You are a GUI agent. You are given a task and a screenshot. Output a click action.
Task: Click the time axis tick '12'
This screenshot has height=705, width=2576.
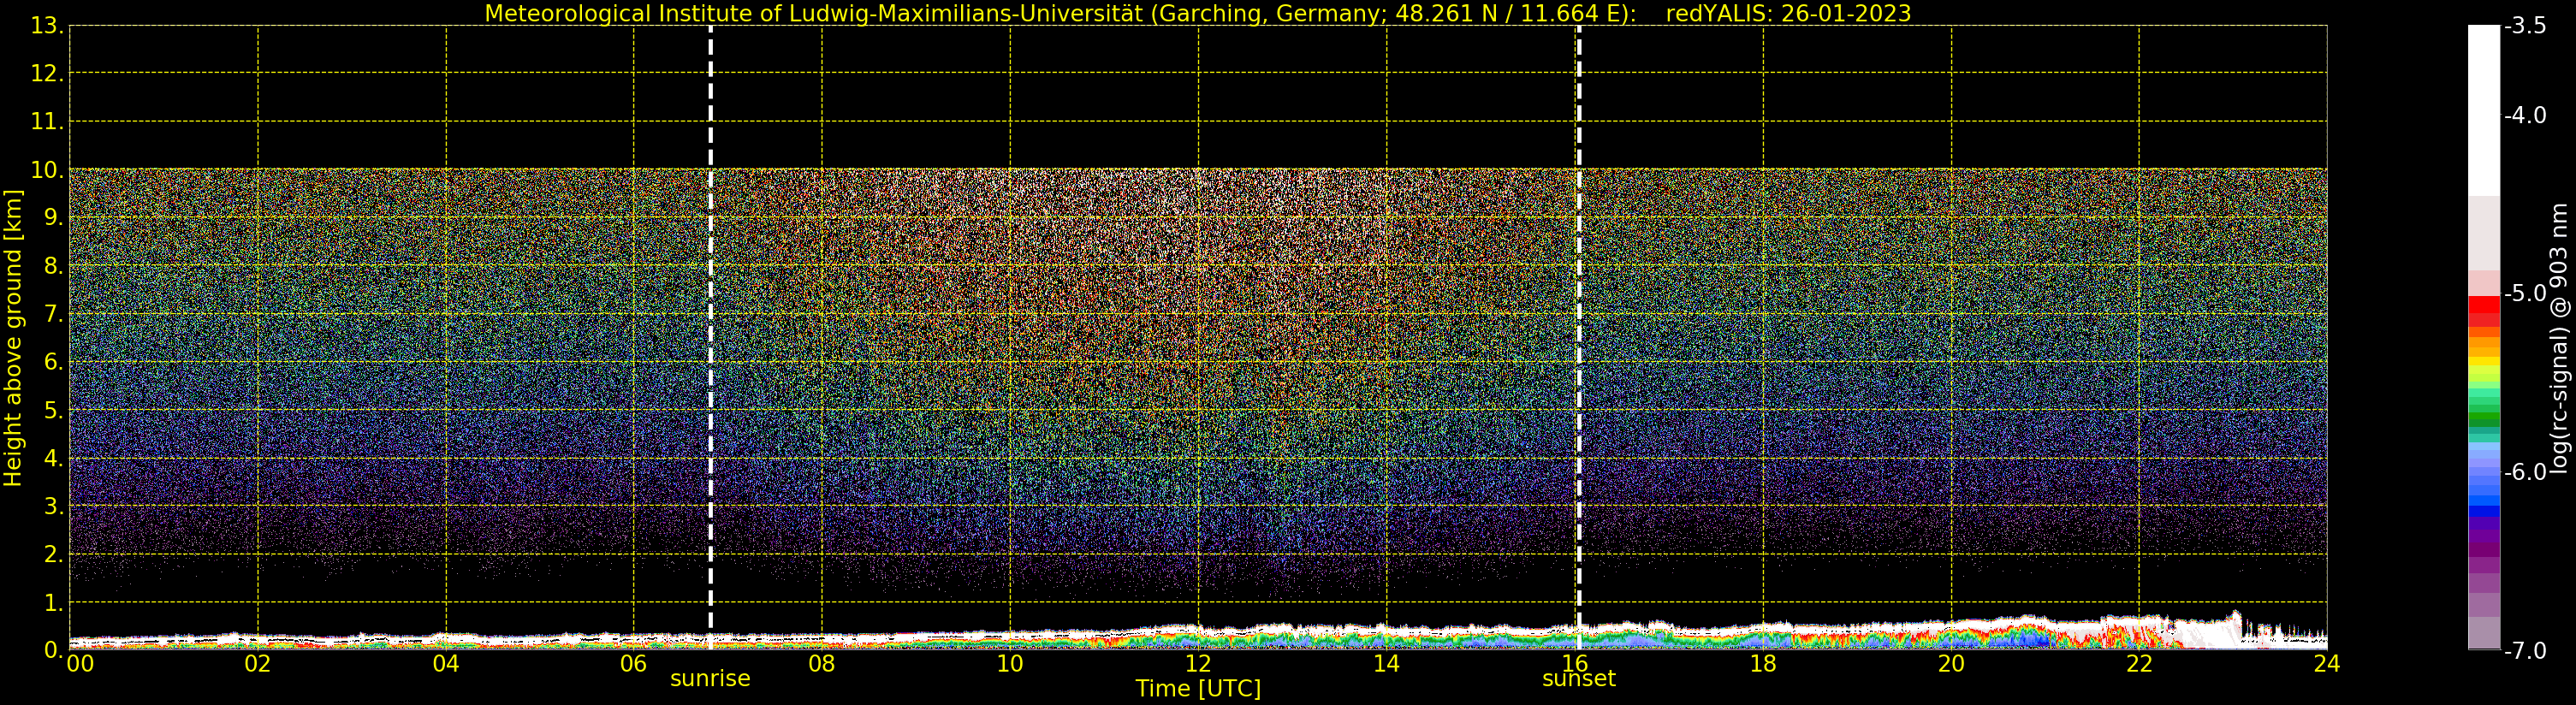(x=1198, y=664)
